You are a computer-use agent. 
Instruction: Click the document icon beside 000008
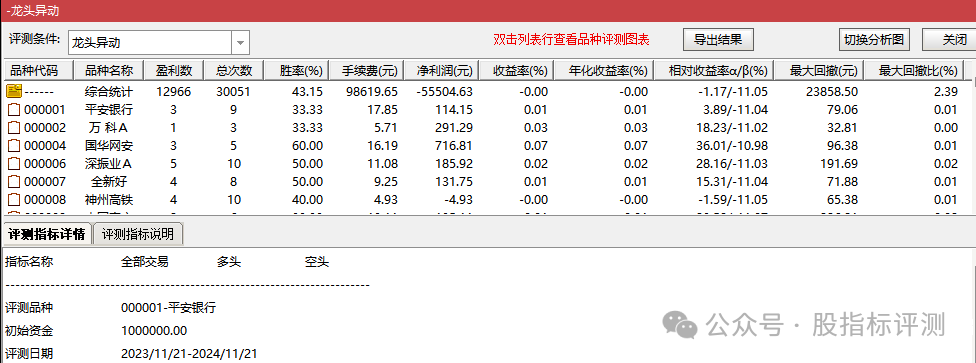(x=14, y=200)
